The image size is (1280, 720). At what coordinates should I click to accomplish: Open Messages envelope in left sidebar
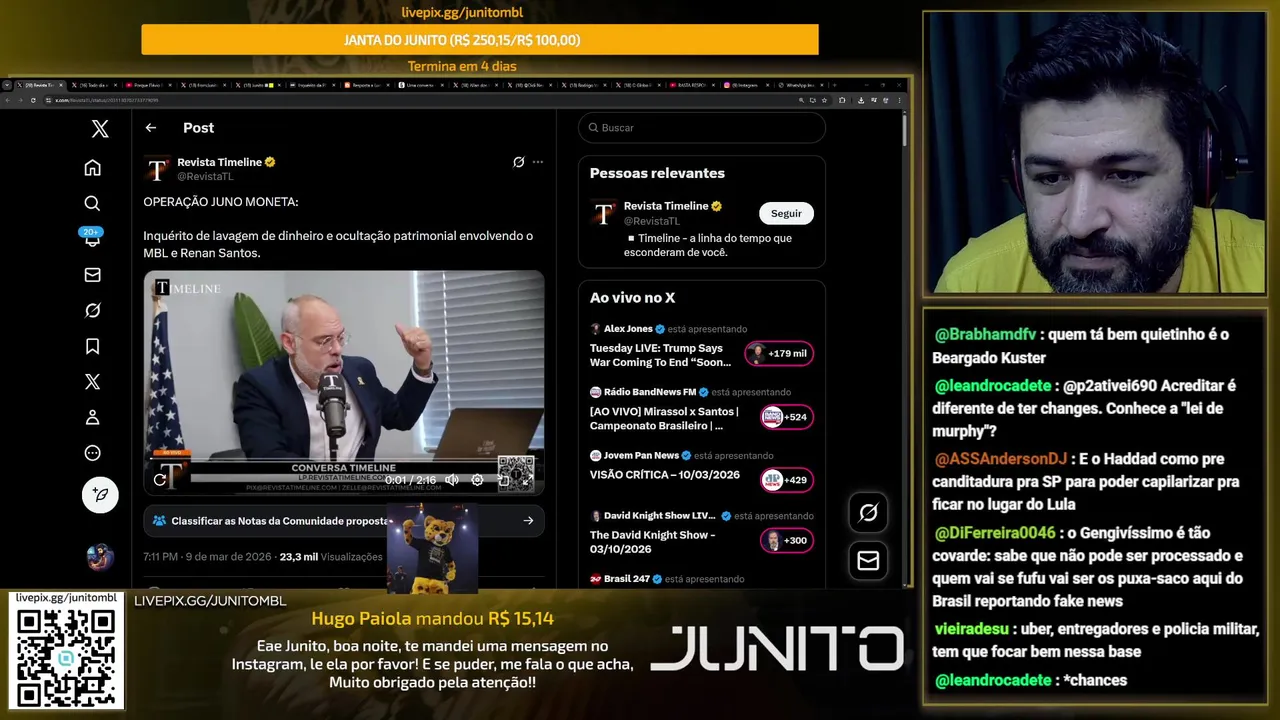point(92,275)
